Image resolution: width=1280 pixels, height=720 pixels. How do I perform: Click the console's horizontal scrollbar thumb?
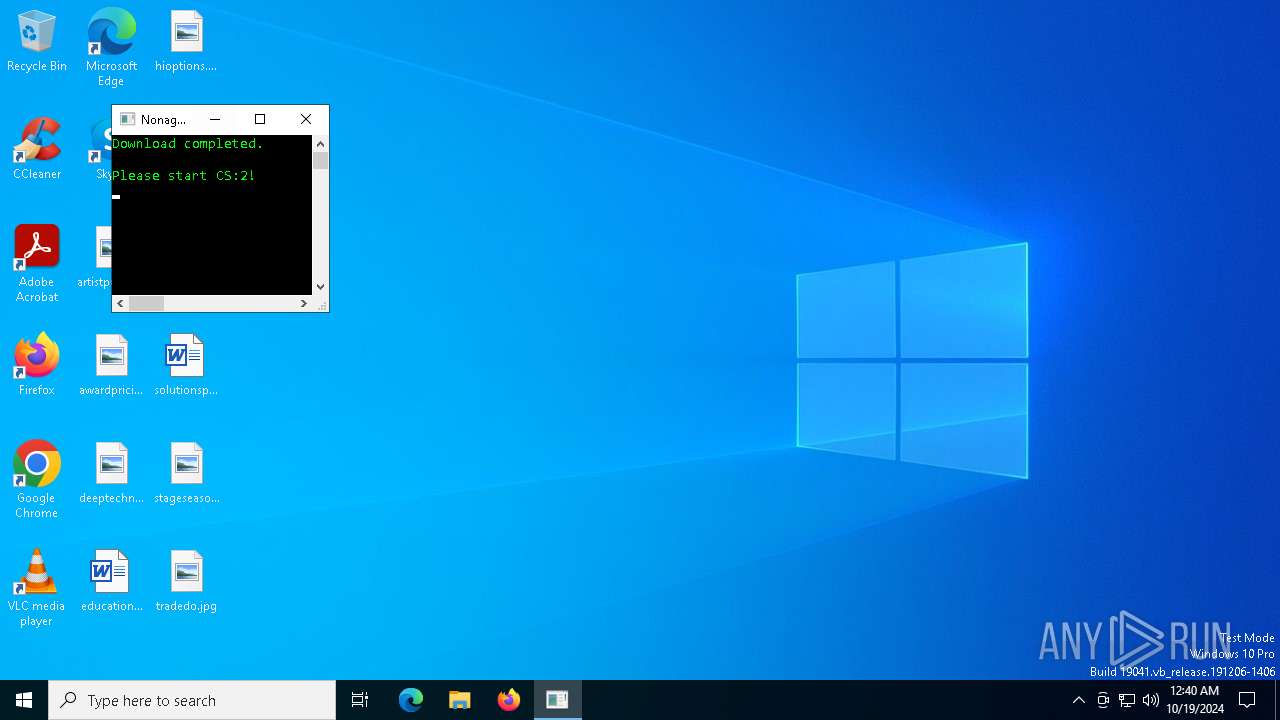146,303
